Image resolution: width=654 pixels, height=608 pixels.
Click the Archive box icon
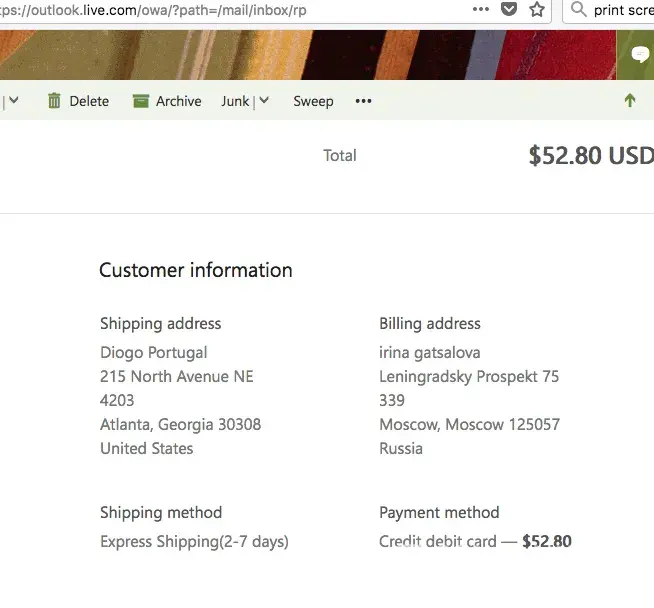coord(141,101)
